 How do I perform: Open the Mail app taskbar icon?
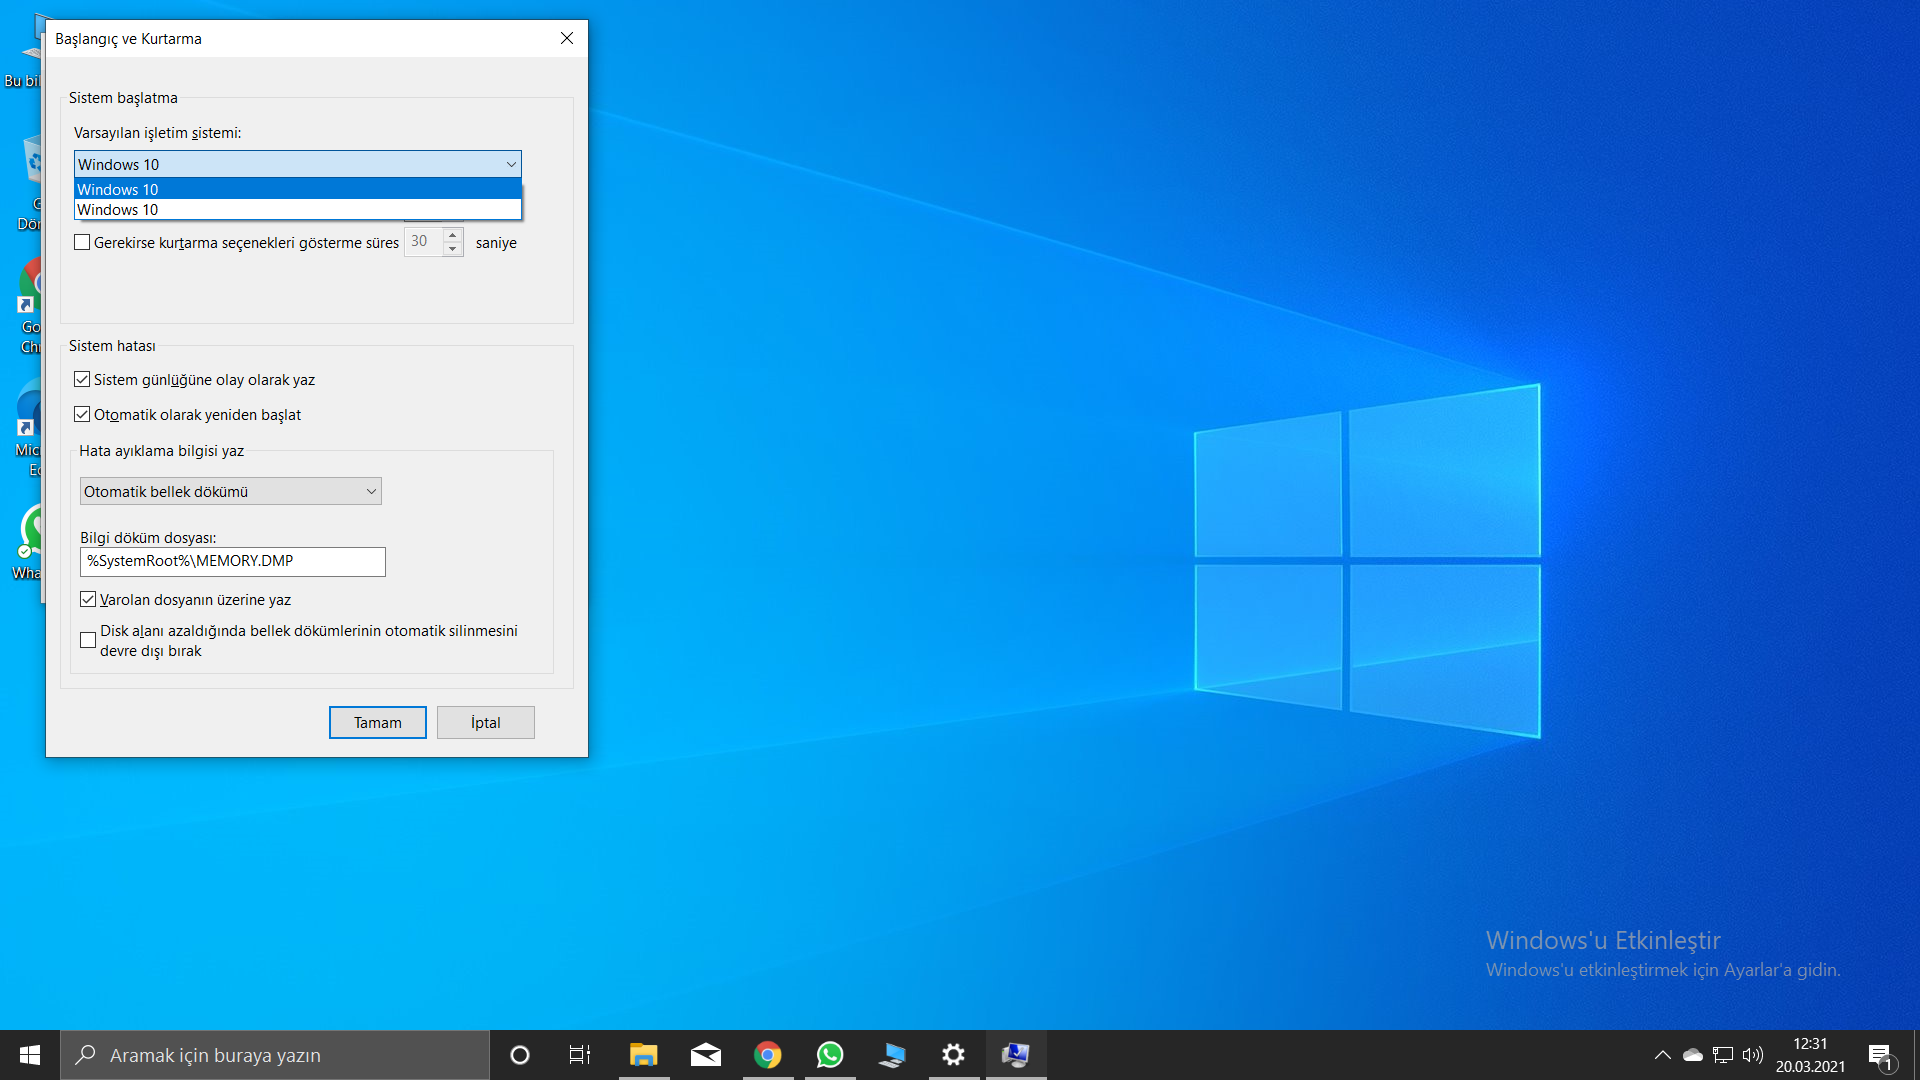[x=705, y=1055]
